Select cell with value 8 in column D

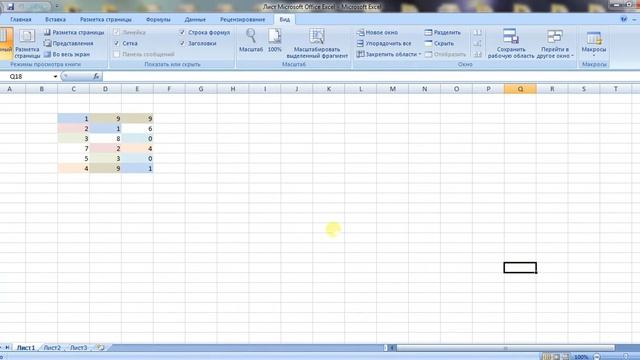[105, 139]
